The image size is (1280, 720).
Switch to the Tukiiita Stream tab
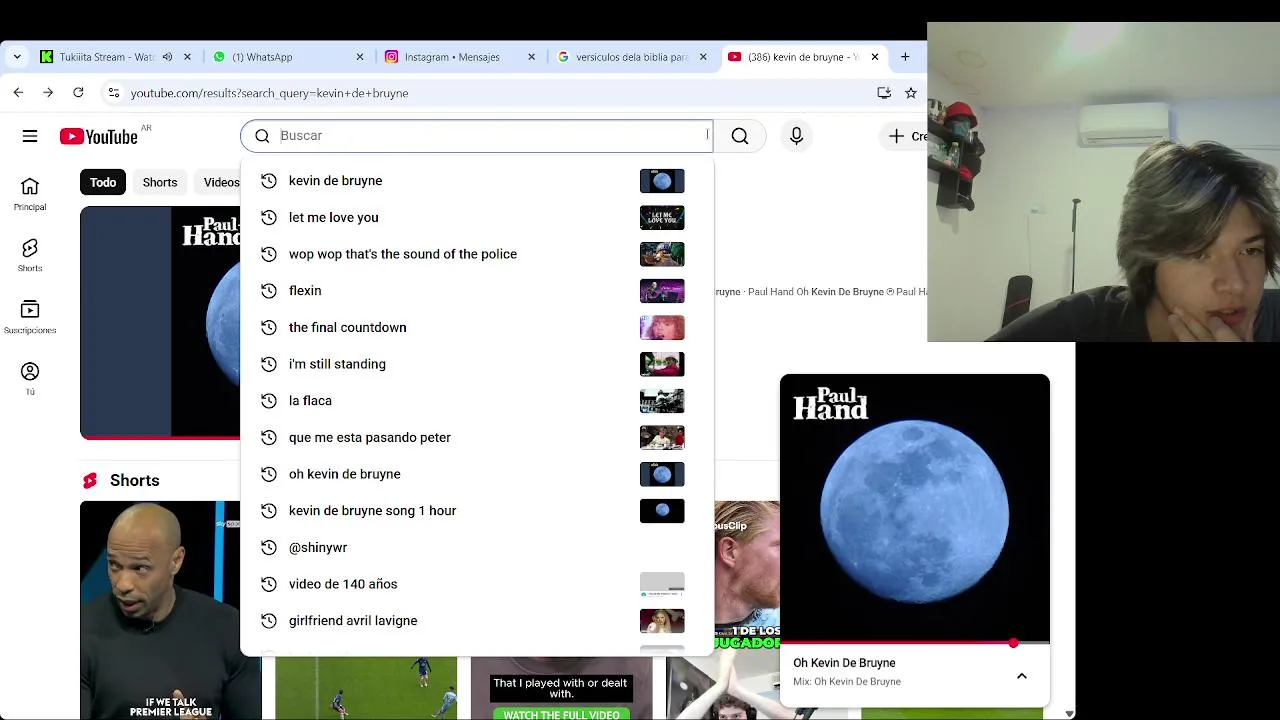106,57
